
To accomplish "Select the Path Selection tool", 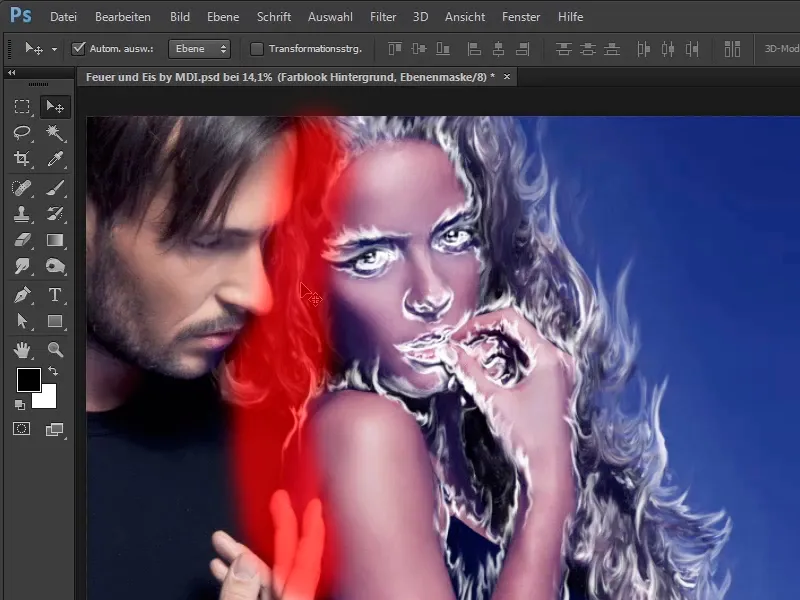I will click(21, 321).
